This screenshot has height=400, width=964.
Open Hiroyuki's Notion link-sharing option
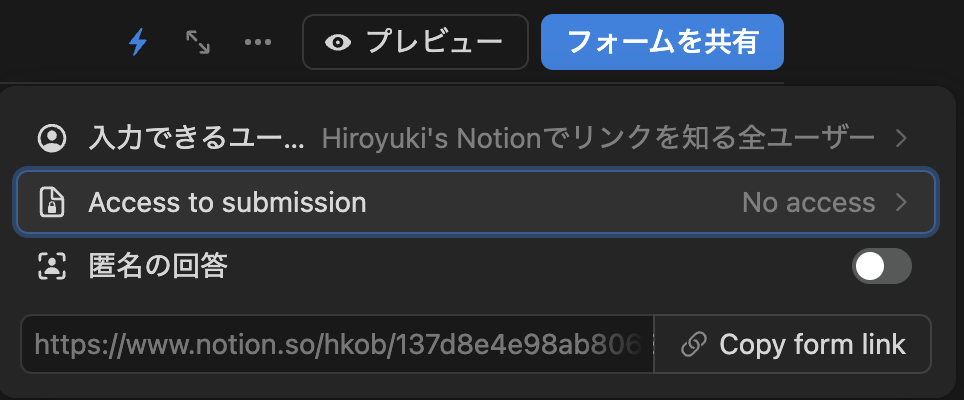point(598,138)
